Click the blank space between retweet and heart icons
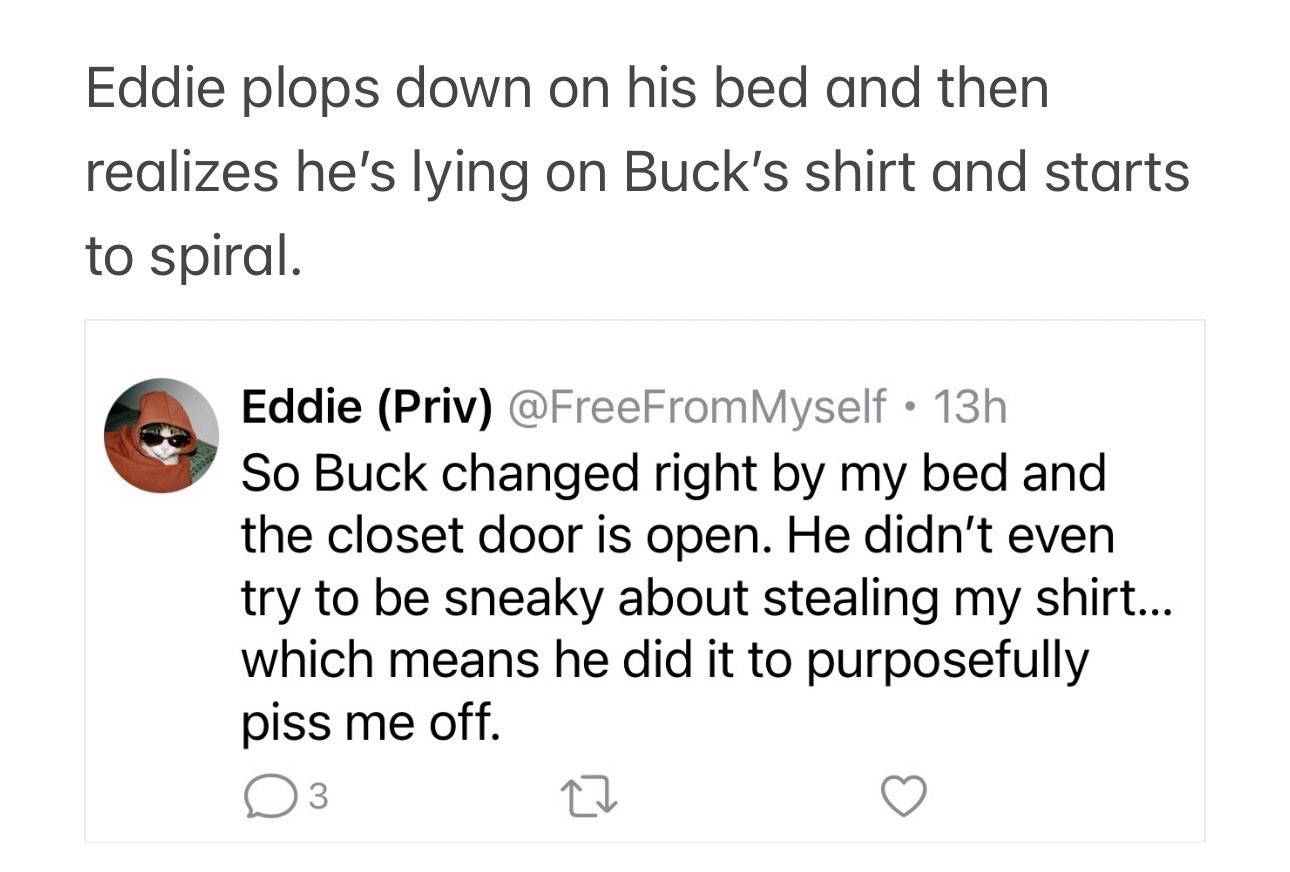The width and height of the screenshot is (1290, 872). pos(744,797)
